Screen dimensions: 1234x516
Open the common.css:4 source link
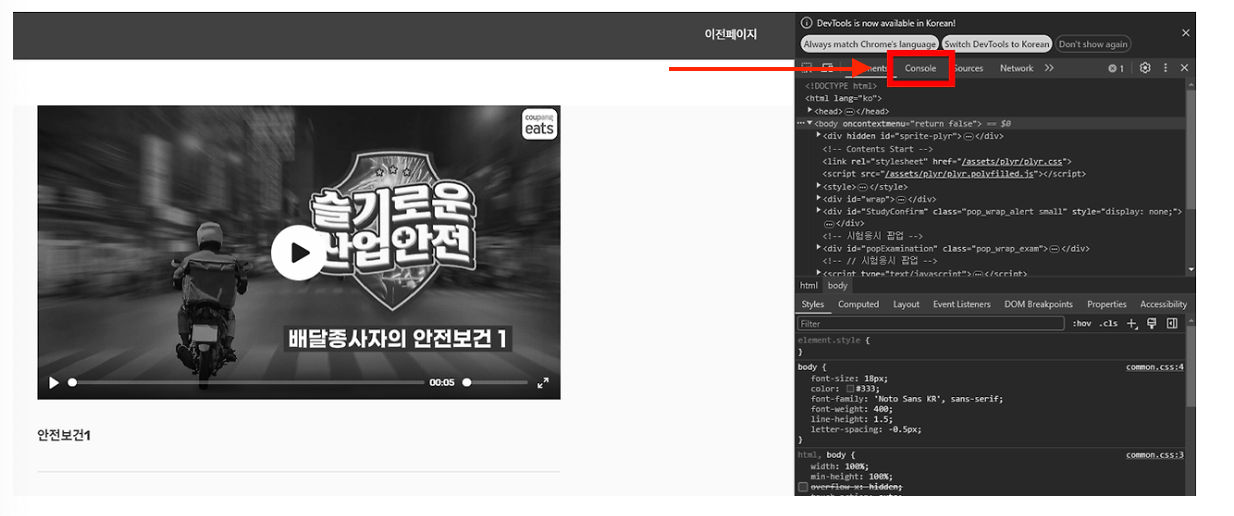tap(1155, 367)
